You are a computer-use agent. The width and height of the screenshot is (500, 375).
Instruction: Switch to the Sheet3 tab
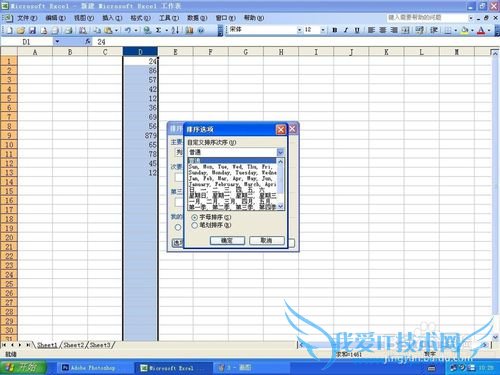[100, 345]
